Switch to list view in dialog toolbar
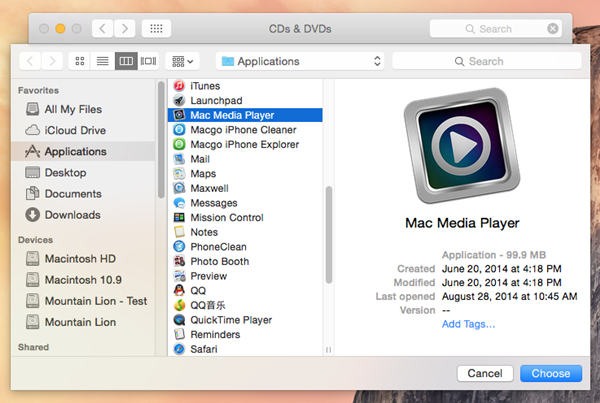 103,61
